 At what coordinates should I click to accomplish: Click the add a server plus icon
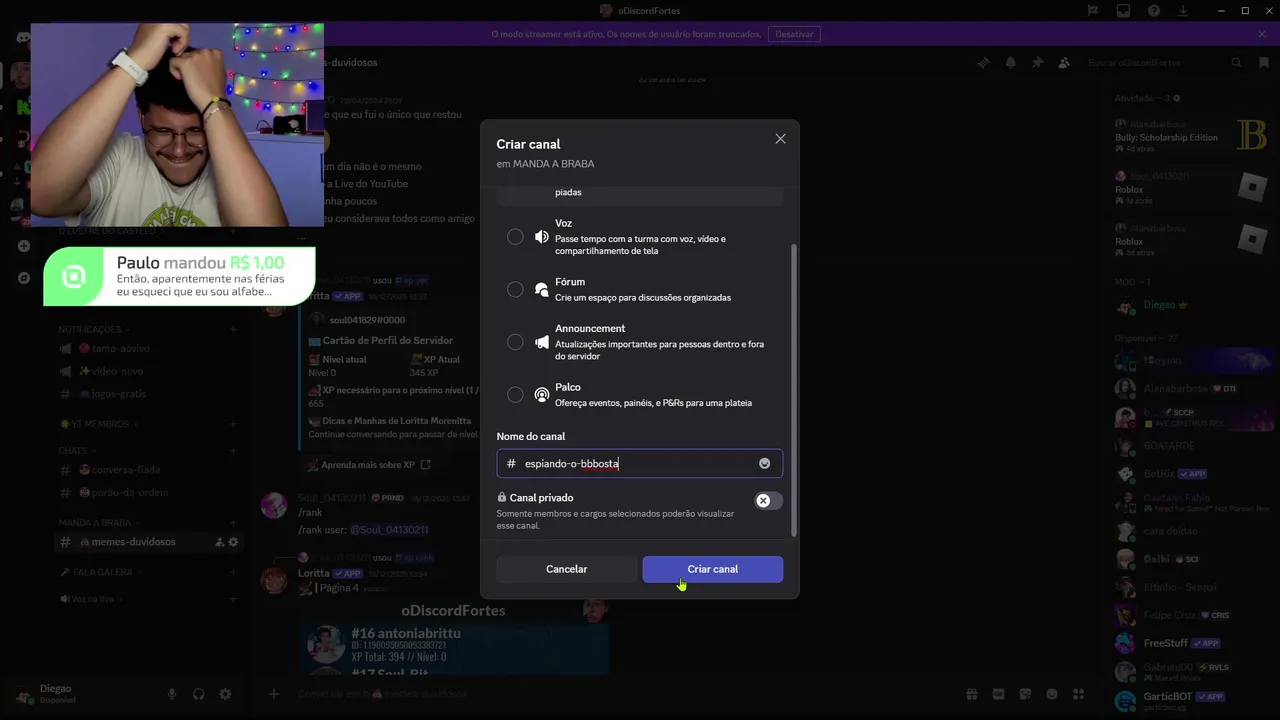click(x=23, y=246)
